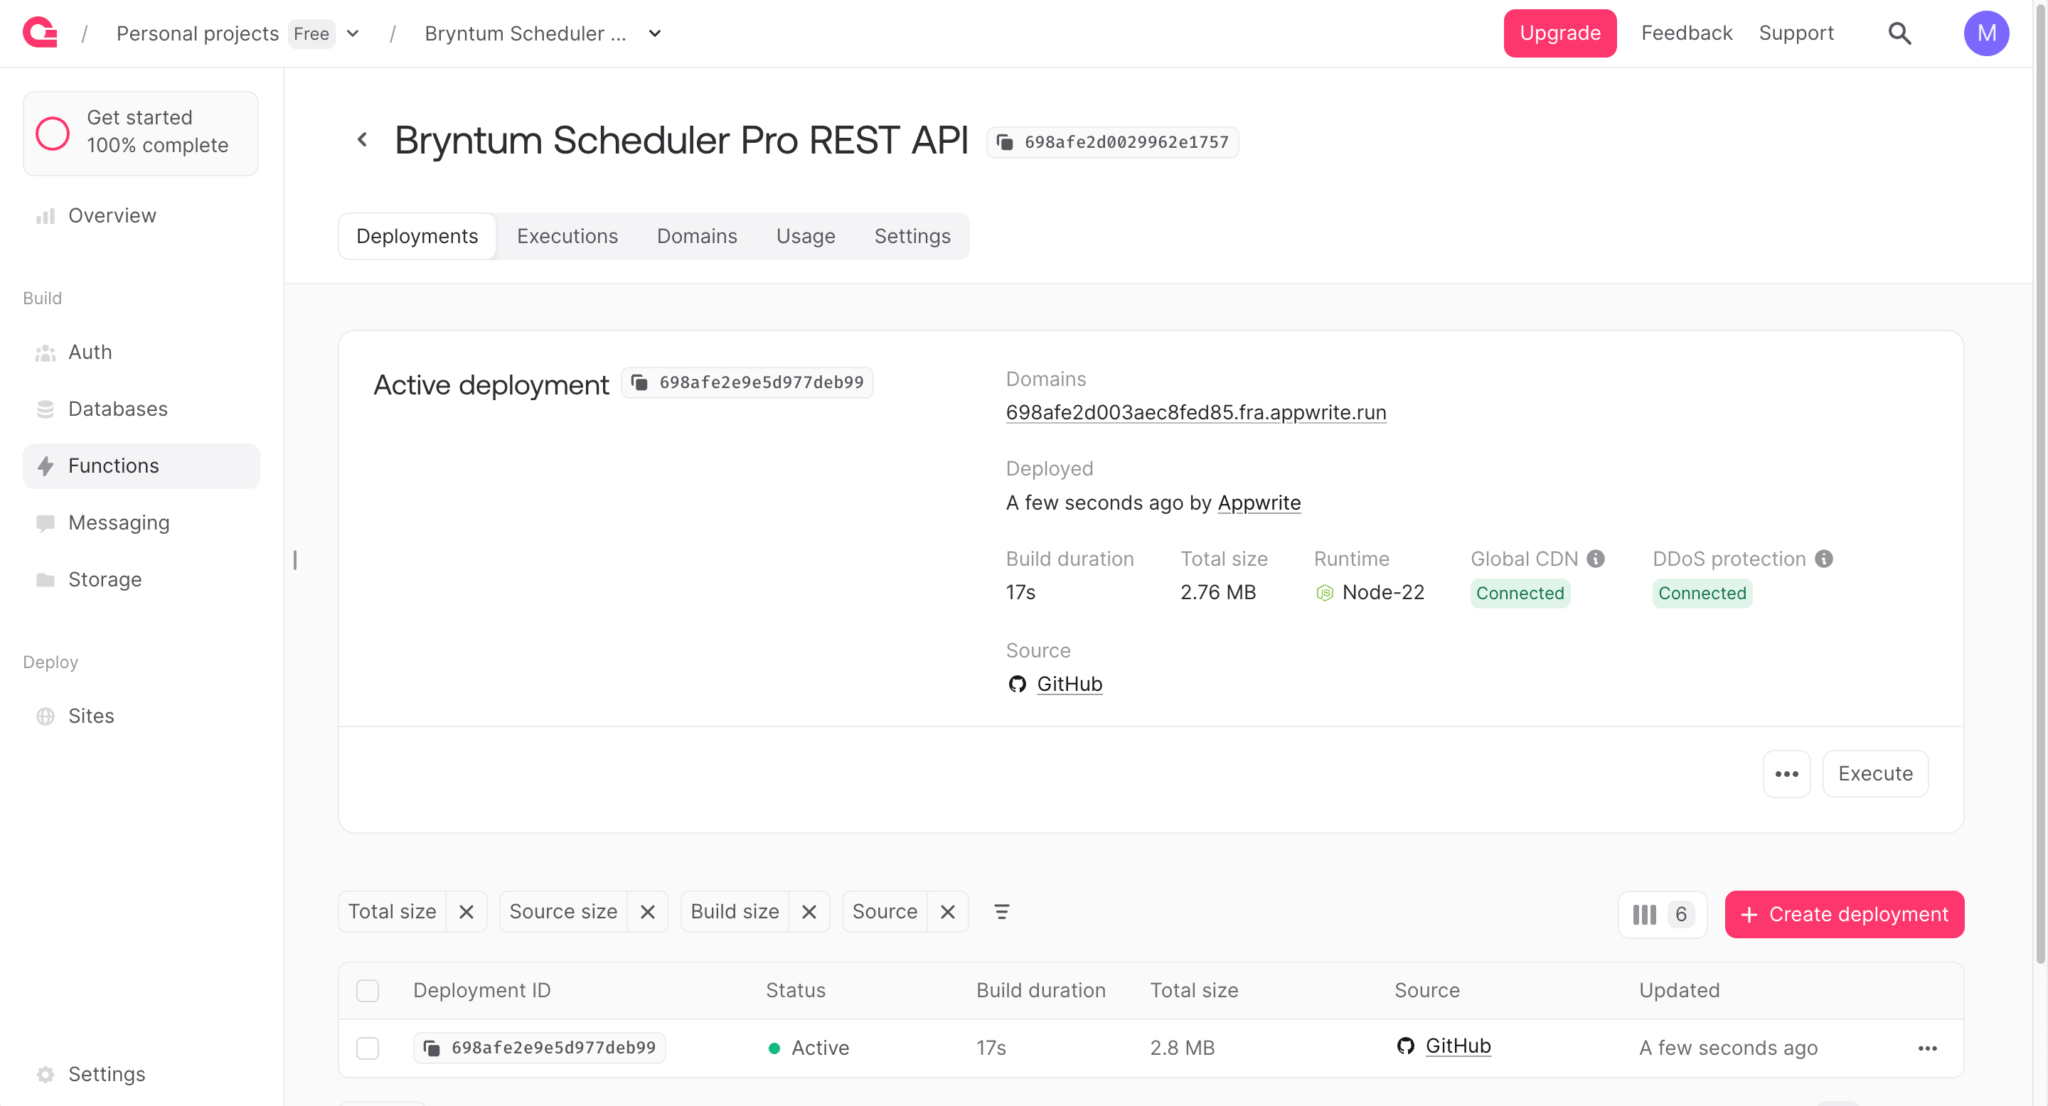Click DDoS protection info icon

click(1824, 559)
